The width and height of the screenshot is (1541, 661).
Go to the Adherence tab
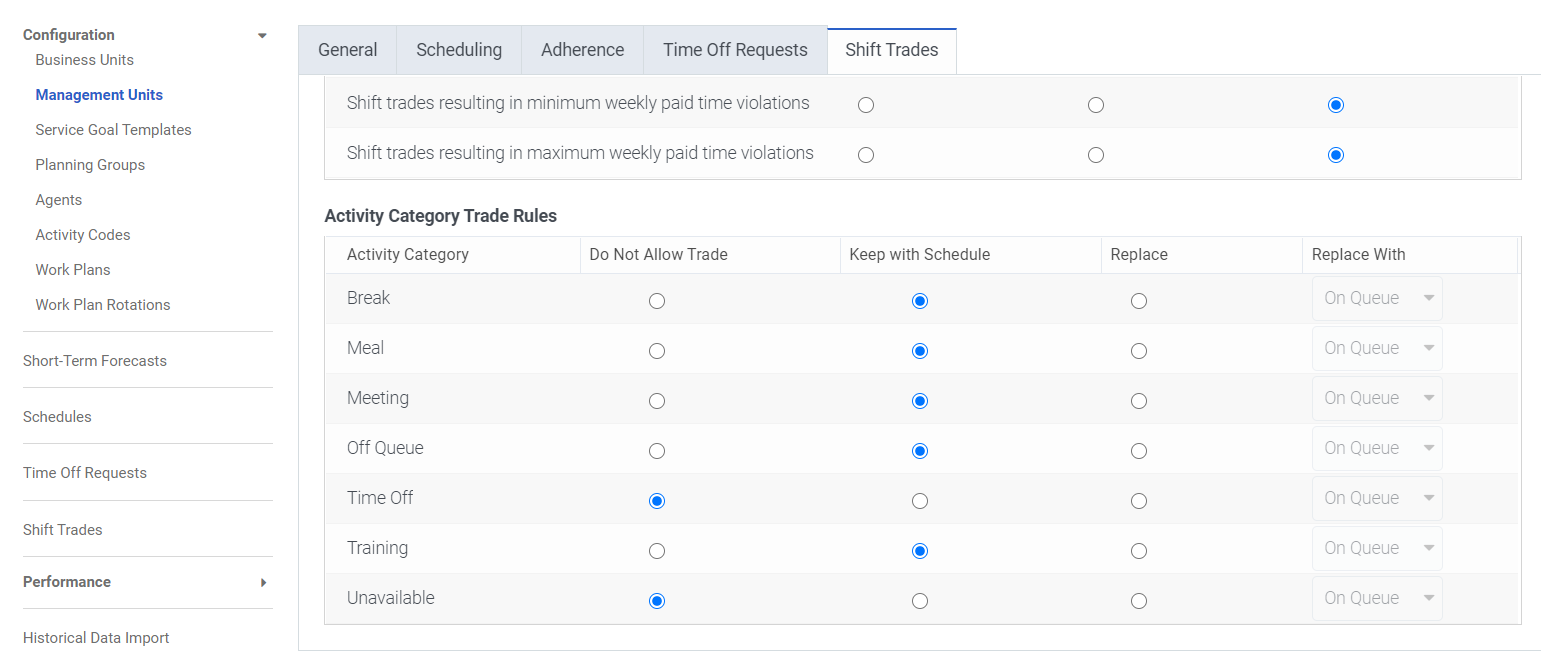pos(582,50)
